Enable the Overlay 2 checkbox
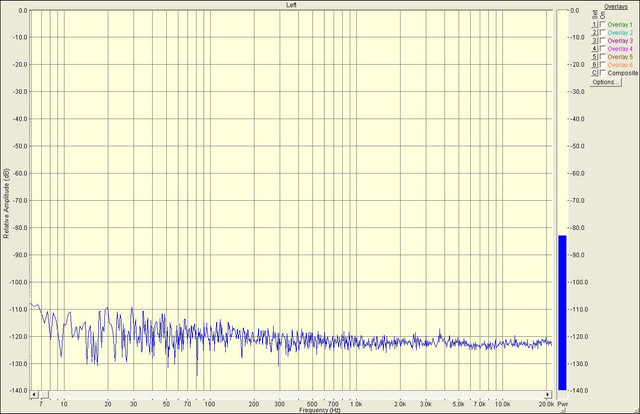The width and height of the screenshot is (640, 414). 602,33
